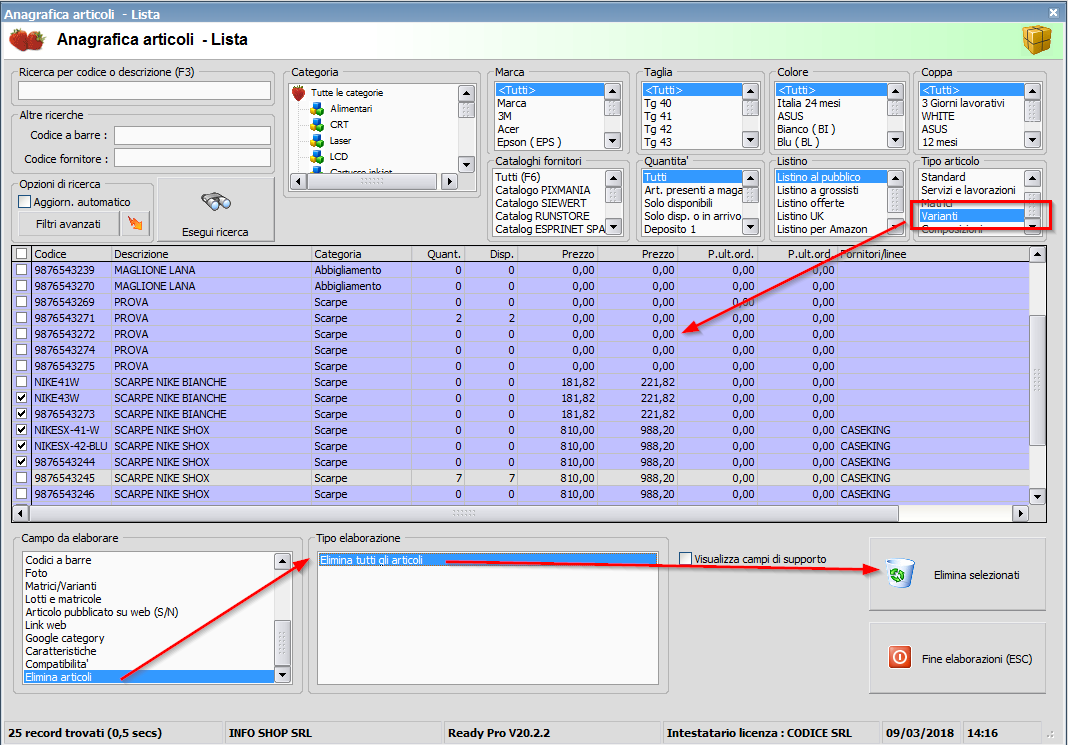The height and width of the screenshot is (745, 1068).
Task: Click the Tipo articolo list scroll-up arrow
Action: point(1033,178)
